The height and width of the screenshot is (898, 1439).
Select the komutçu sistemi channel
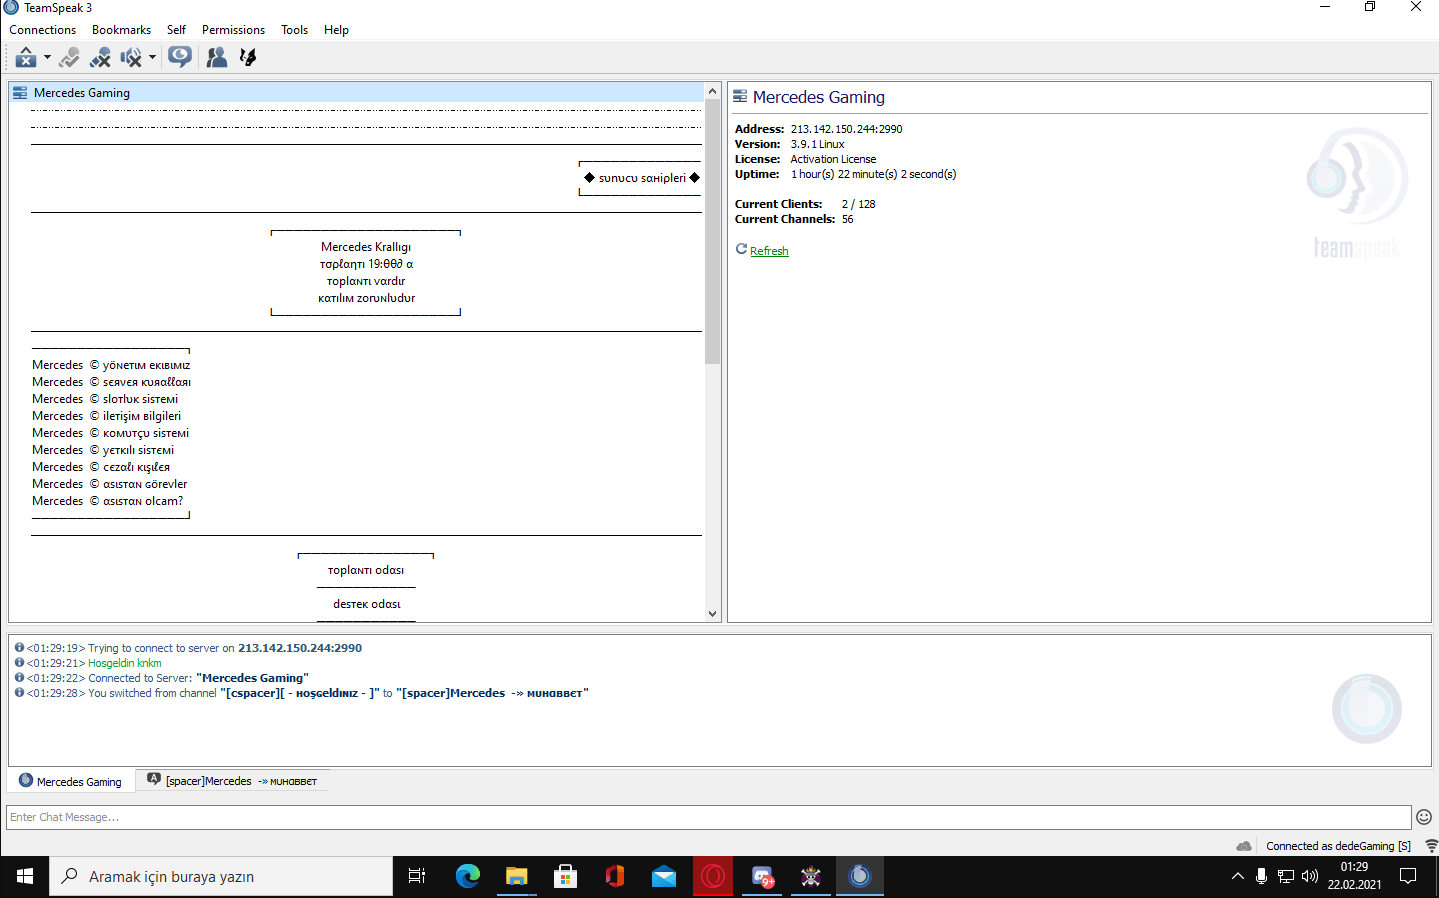[x=110, y=433]
